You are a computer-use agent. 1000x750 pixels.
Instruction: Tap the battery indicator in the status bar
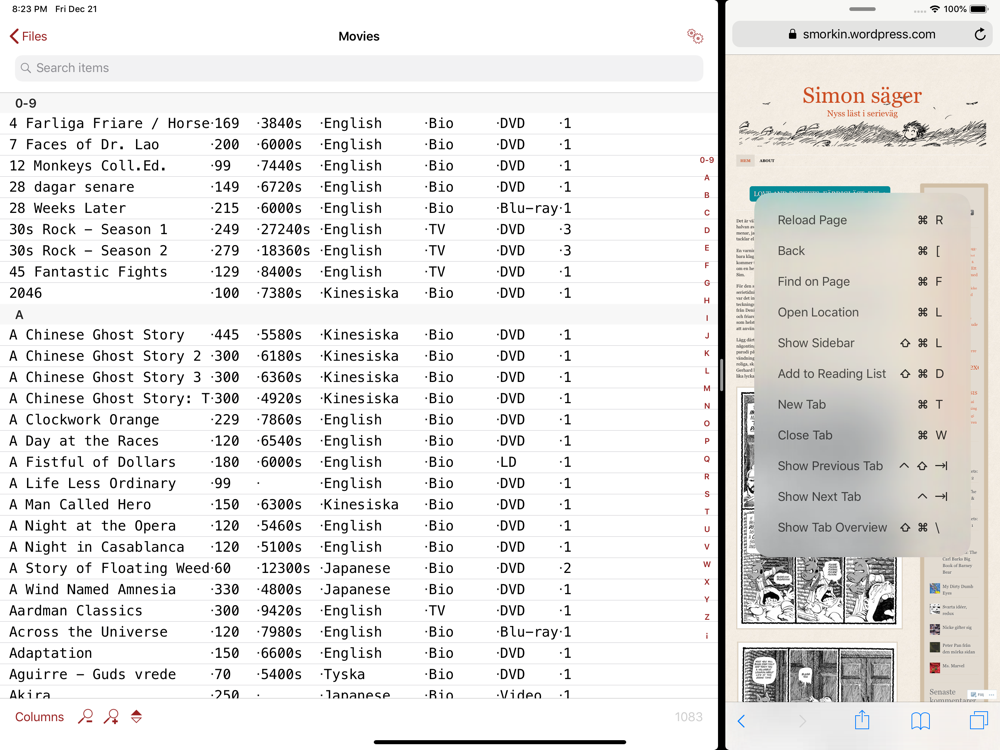coord(979,9)
